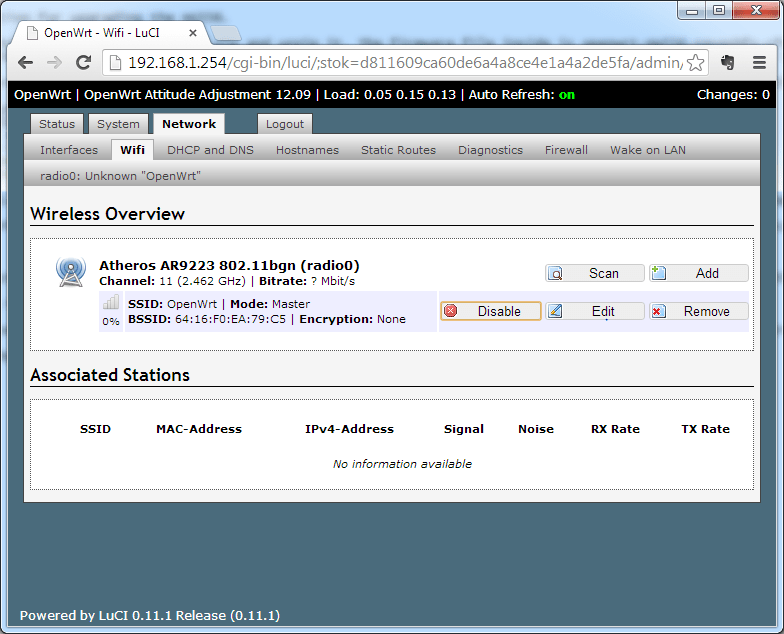784x634 pixels.
Task: Click the page icon in address bar
Action: (x=116, y=62)
